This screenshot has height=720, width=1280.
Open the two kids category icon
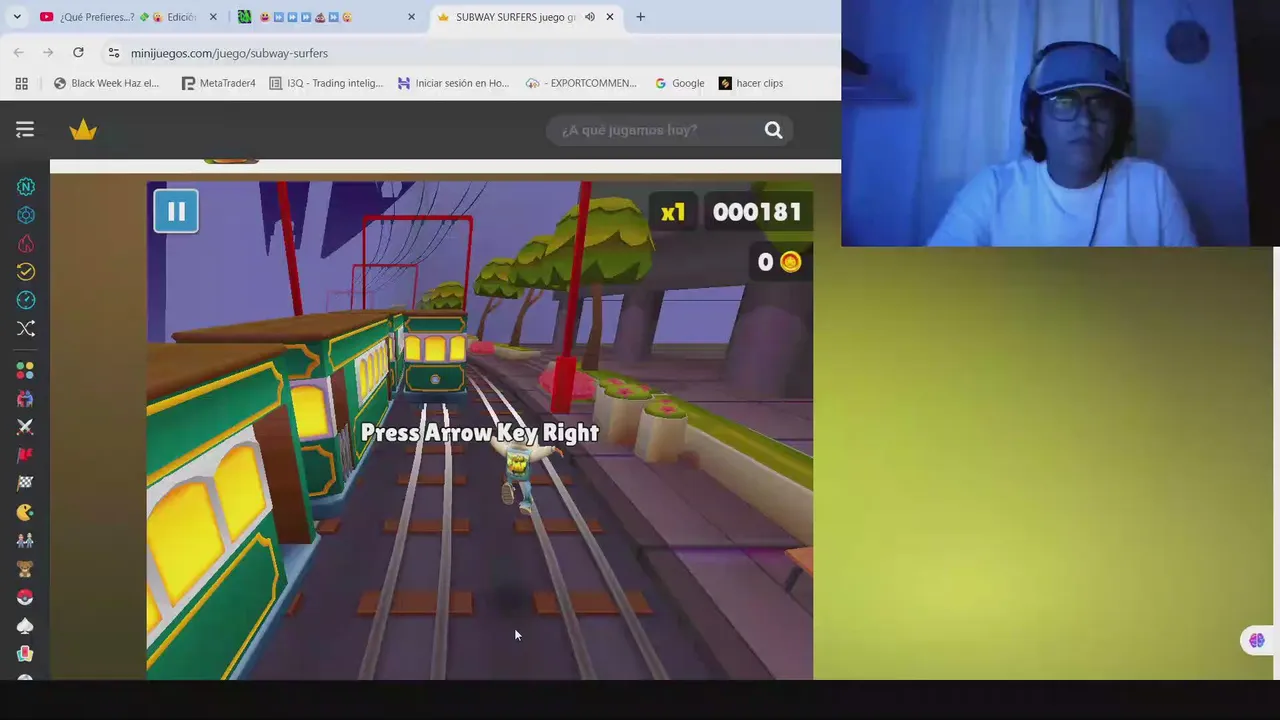(25, 540)
